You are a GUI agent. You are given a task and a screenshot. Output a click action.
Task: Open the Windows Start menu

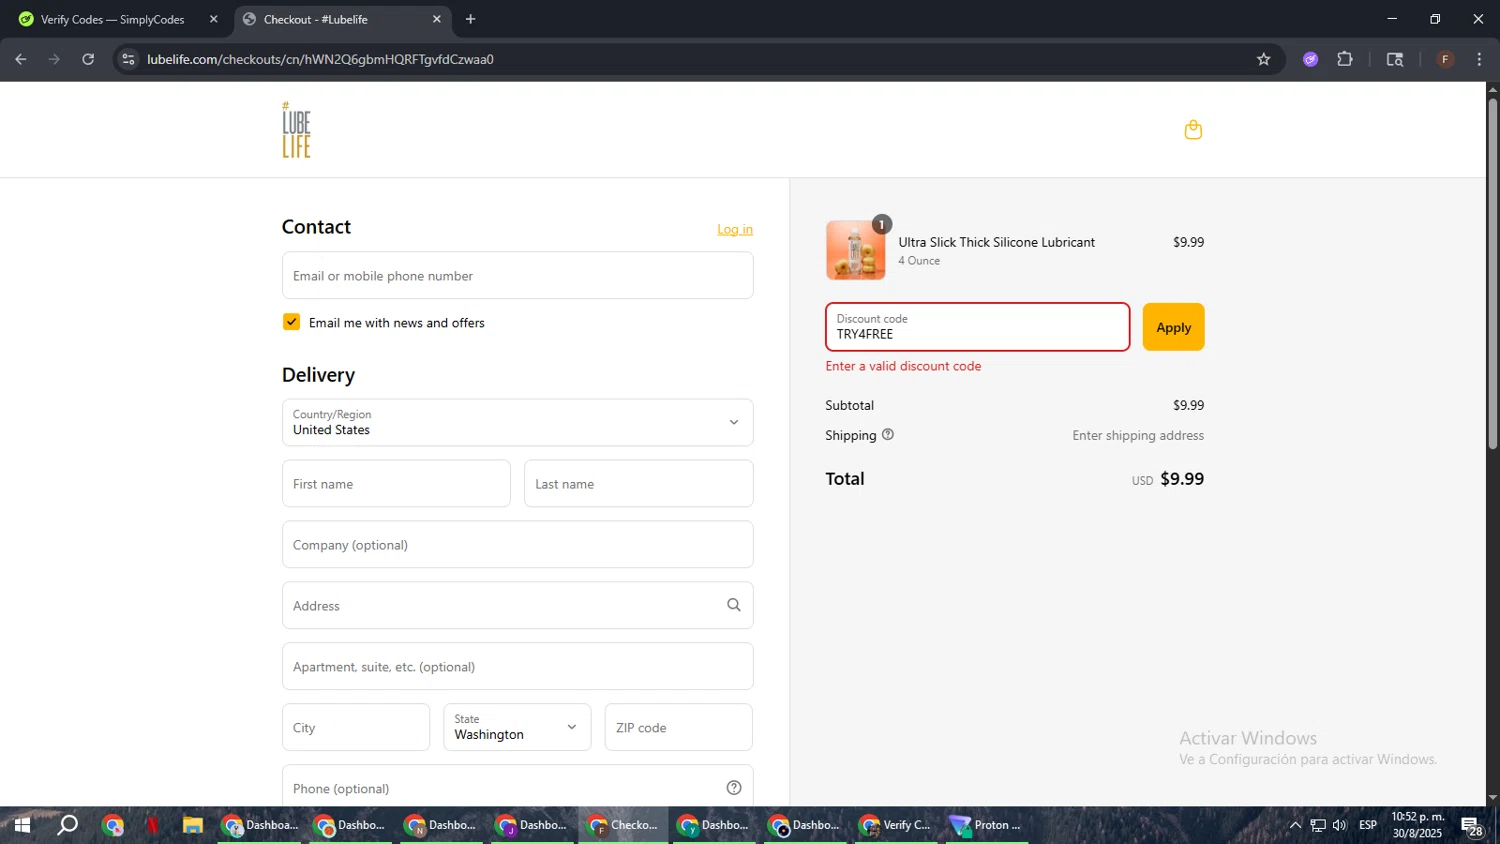tap(22, 825)
